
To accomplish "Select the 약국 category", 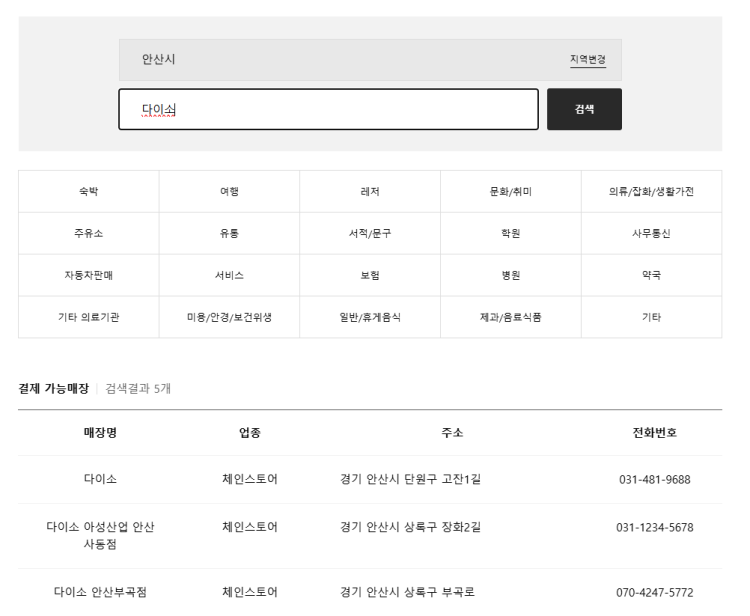I will coord(651,275).
